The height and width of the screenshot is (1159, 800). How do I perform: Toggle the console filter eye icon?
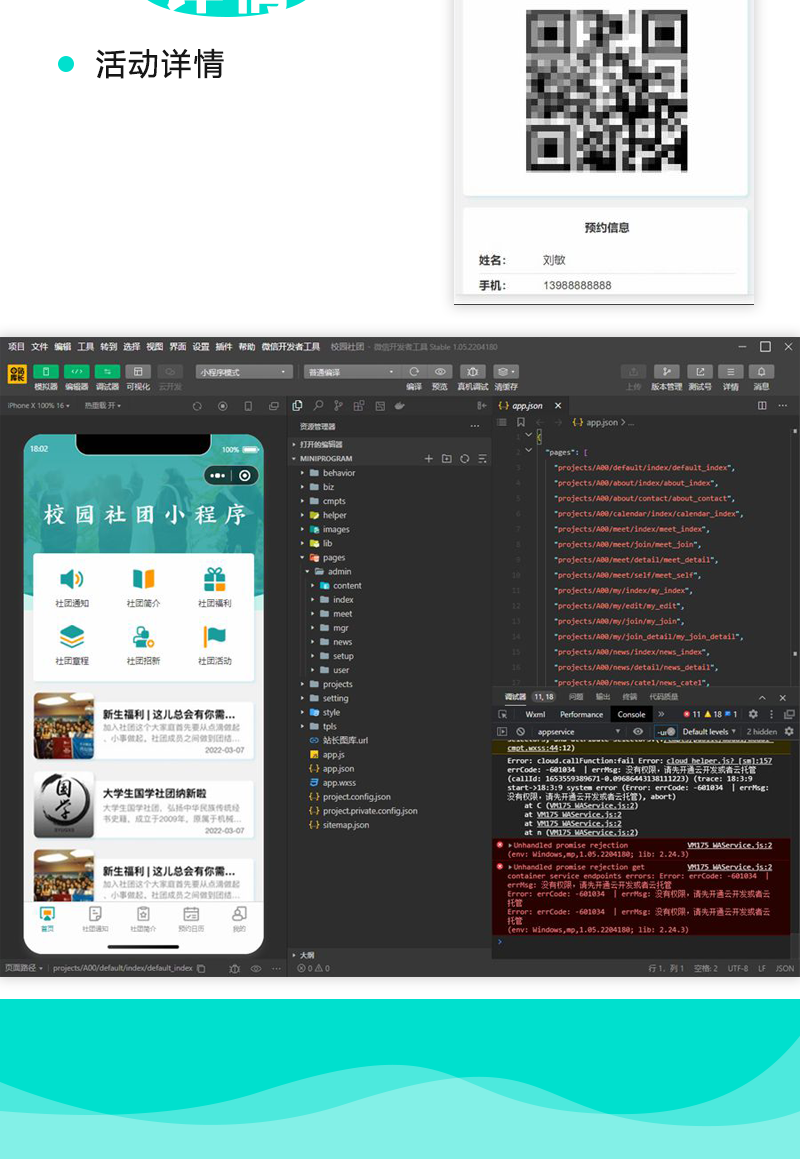click(x=638, y=730)
